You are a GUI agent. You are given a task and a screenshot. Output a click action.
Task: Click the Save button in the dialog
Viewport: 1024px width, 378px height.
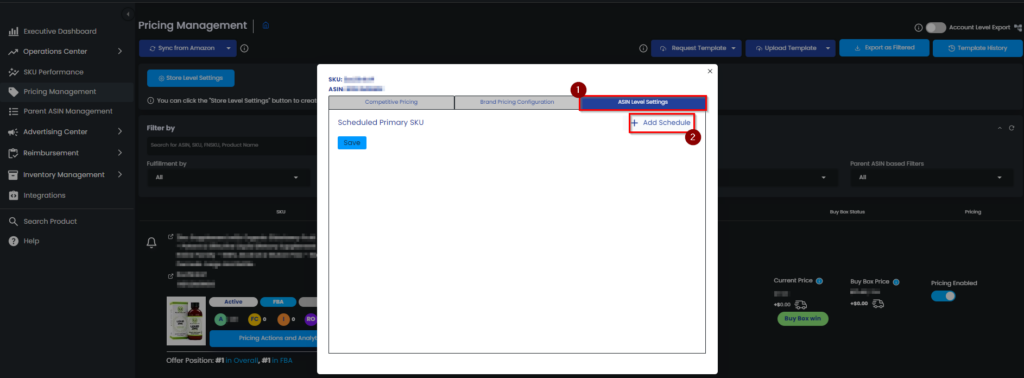(352, 143)
